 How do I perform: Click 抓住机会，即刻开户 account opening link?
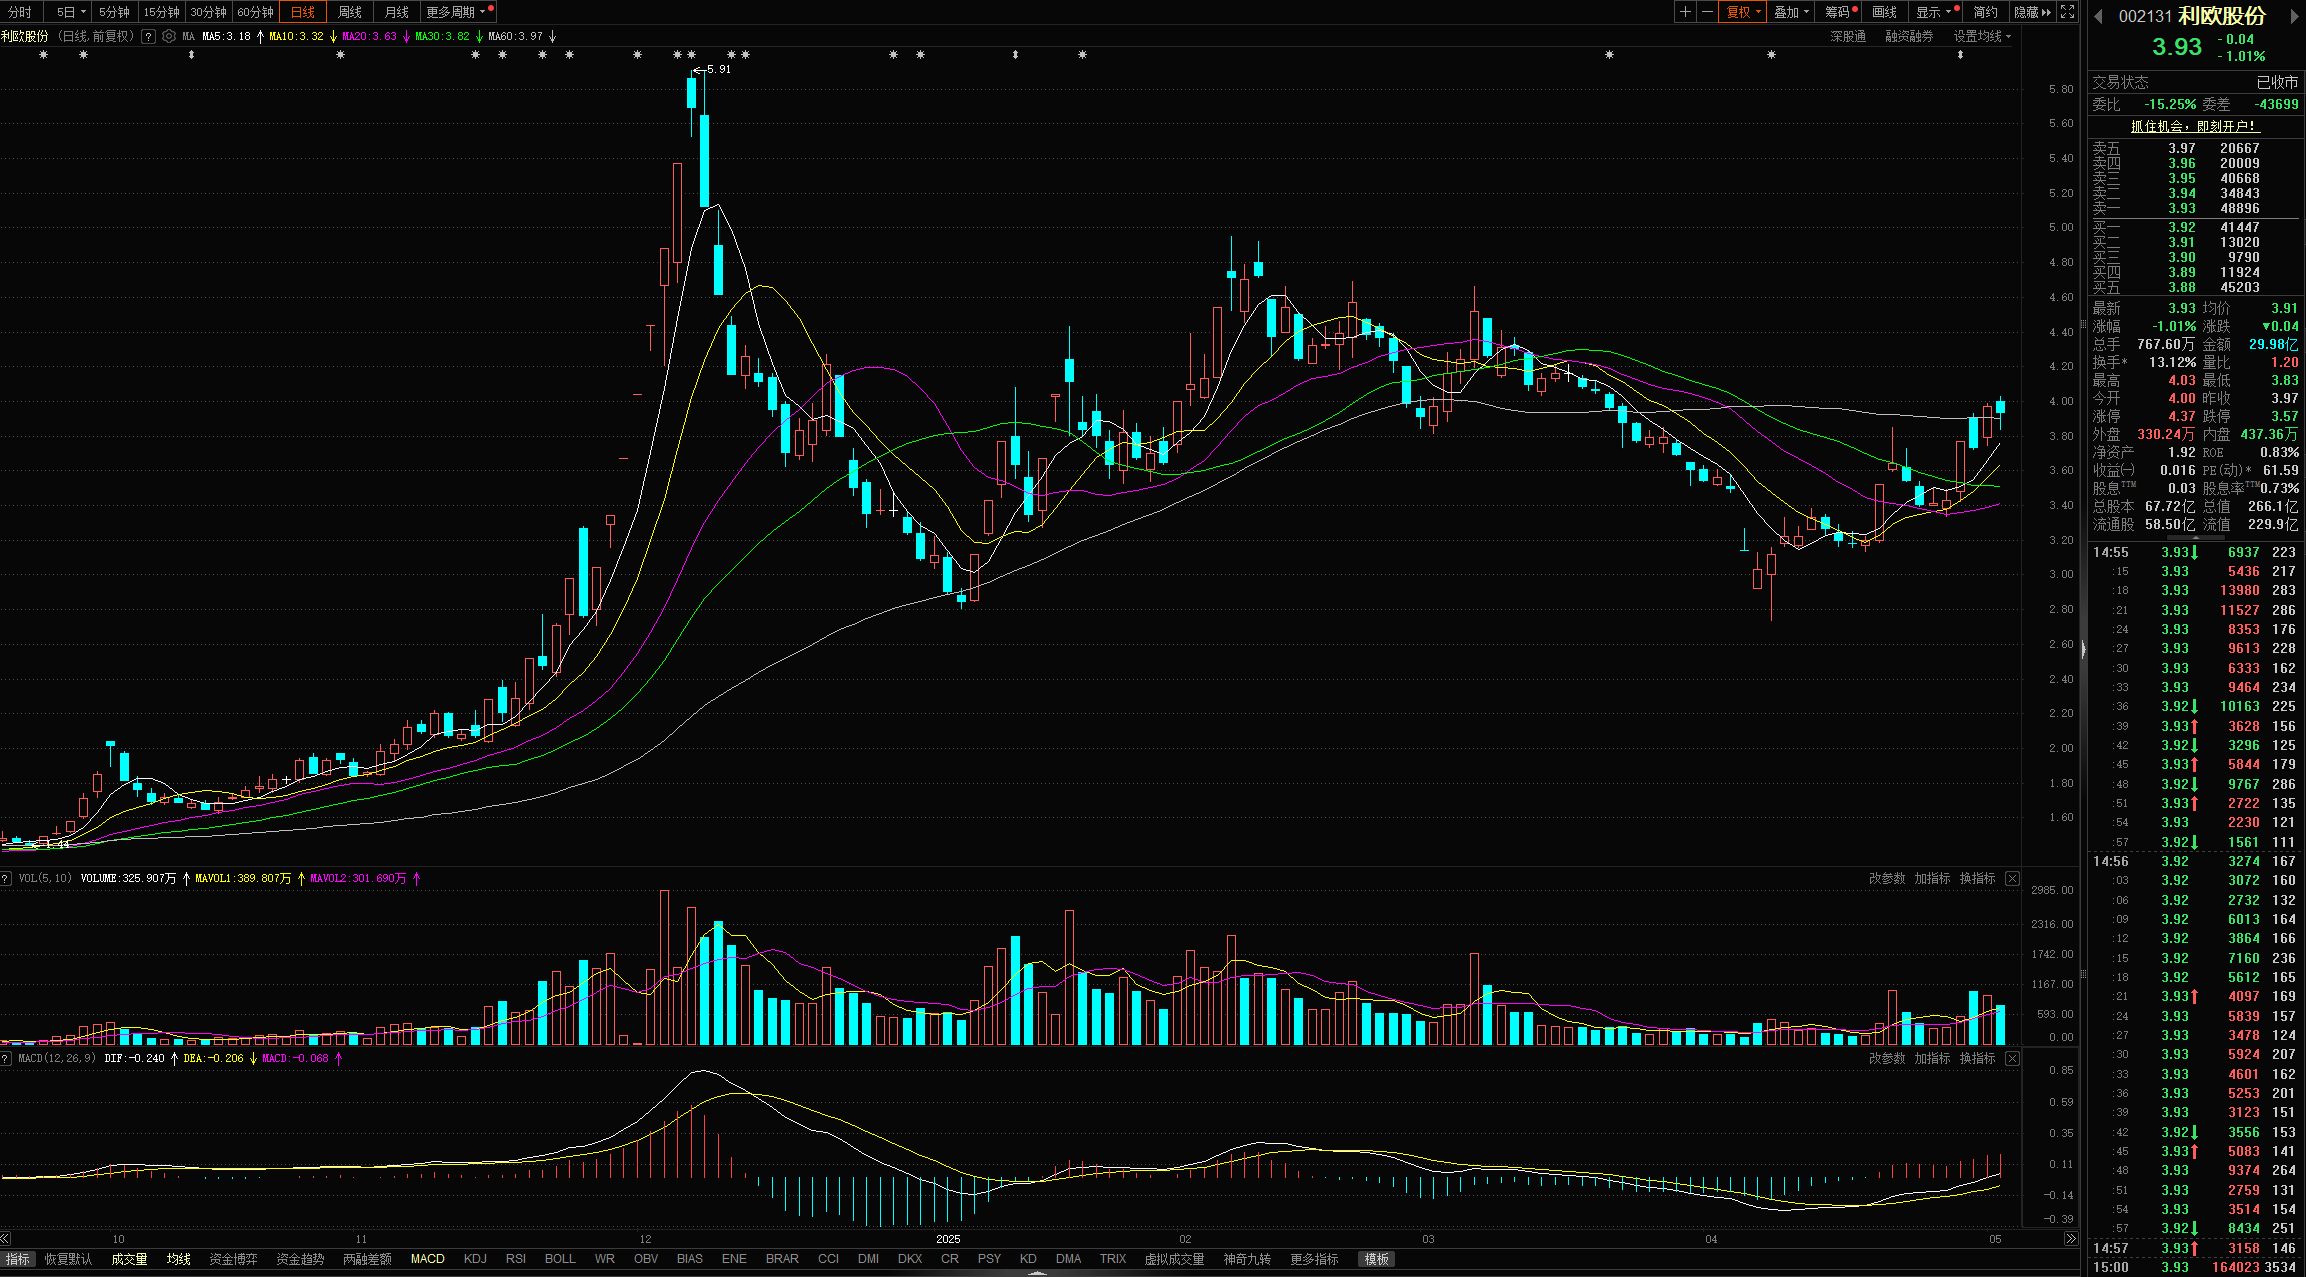(2193, 126)
